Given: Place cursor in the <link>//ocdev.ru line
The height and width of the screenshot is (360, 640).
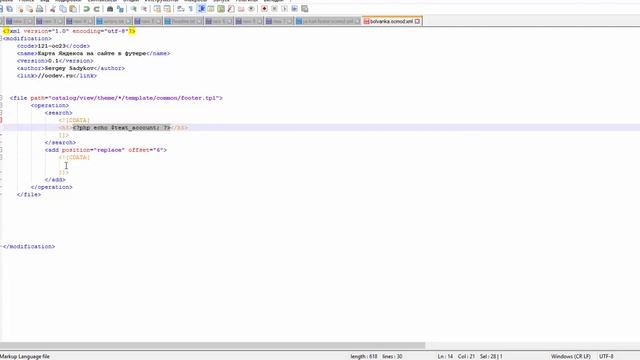Looking at the screenshot, I should (57, 76).
